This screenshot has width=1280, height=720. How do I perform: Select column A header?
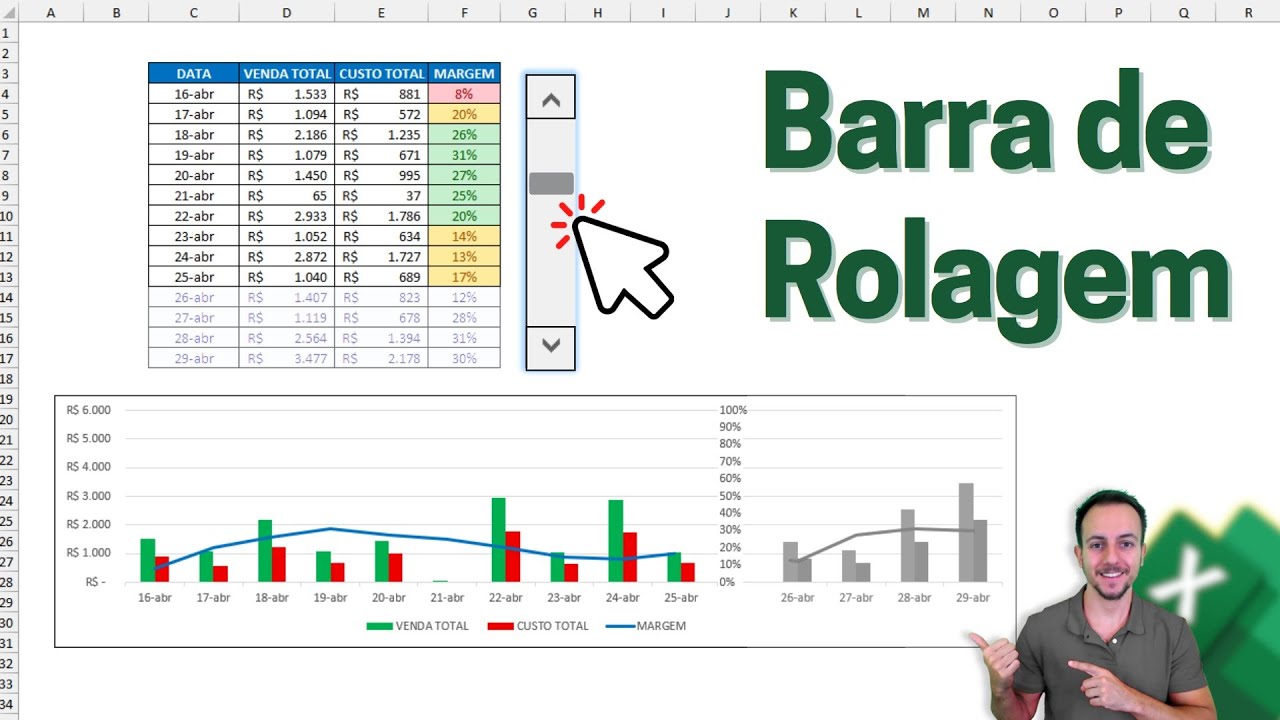coord(51,12)
